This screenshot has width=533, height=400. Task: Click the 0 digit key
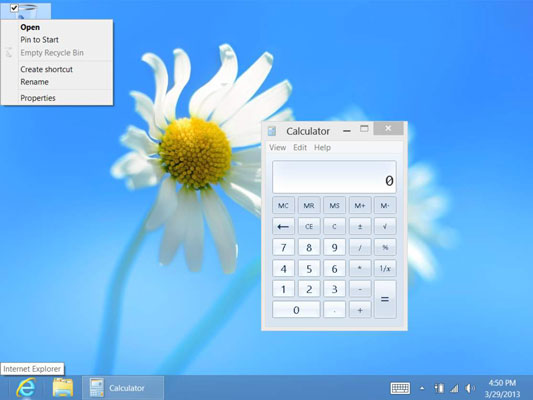pyautogui.click(x=296, y=310)
